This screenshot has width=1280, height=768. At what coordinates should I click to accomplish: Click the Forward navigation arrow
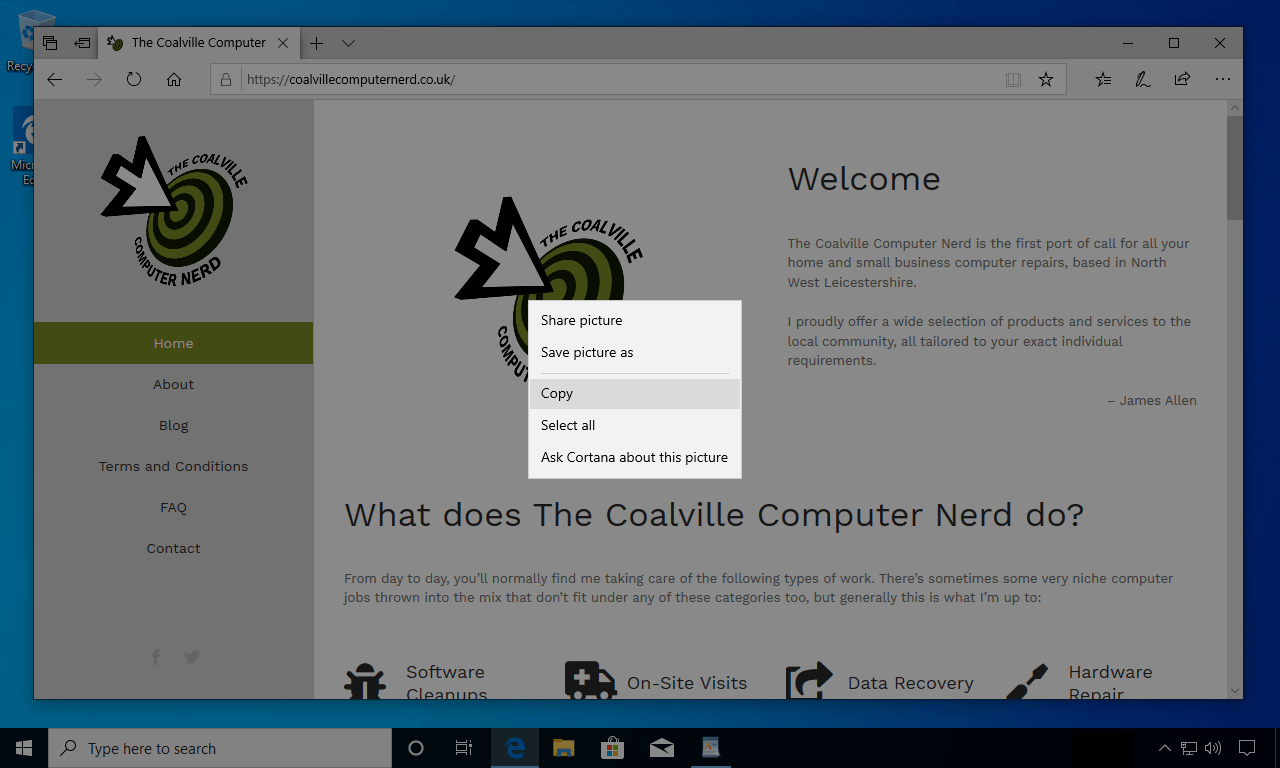[x=94, y=79]
